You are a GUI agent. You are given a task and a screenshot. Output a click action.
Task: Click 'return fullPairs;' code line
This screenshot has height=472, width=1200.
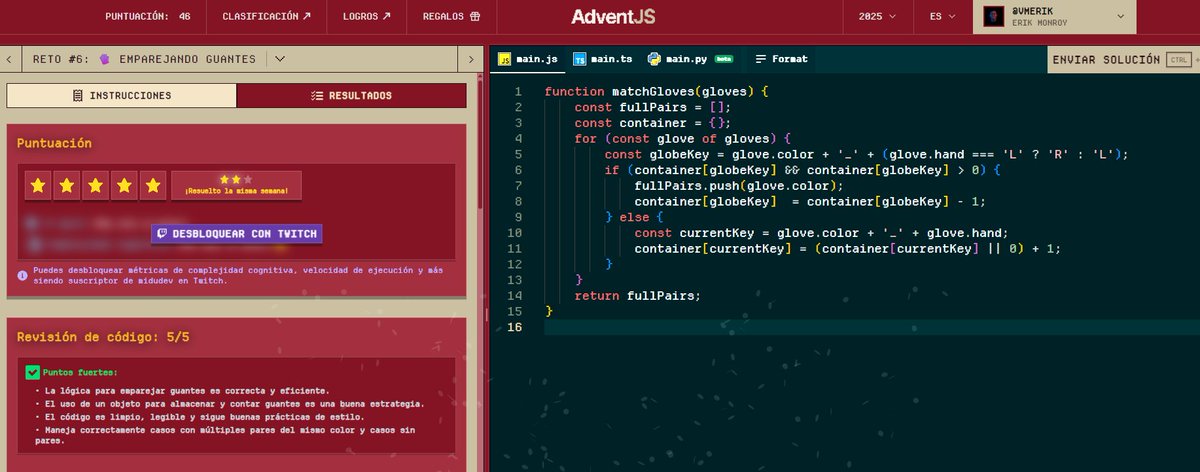tap(638, 295)
